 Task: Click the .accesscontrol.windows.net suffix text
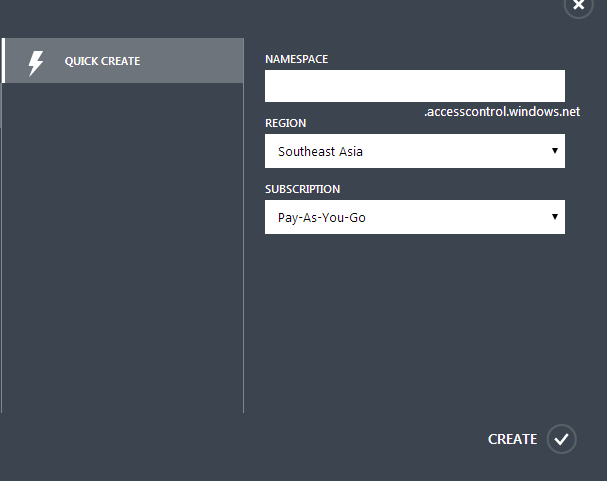[x=502, y=112]
